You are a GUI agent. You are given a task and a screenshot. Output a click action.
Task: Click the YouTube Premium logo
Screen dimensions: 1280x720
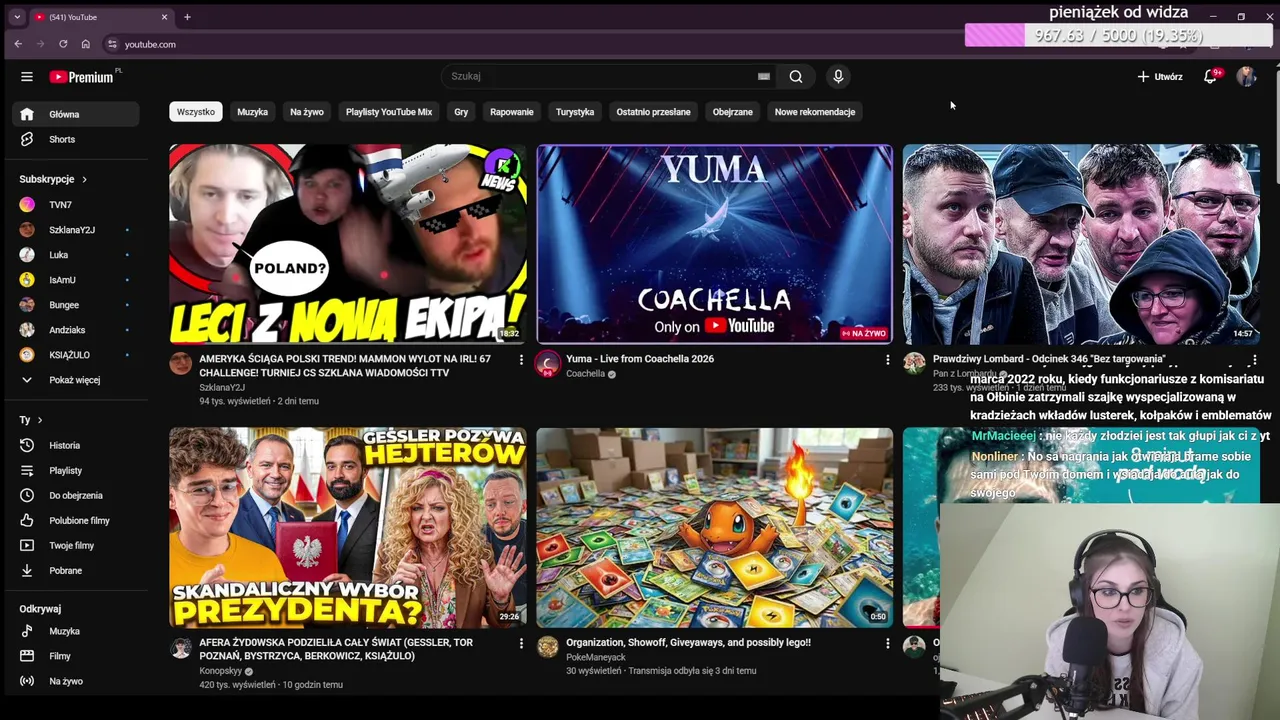point(84,77)
